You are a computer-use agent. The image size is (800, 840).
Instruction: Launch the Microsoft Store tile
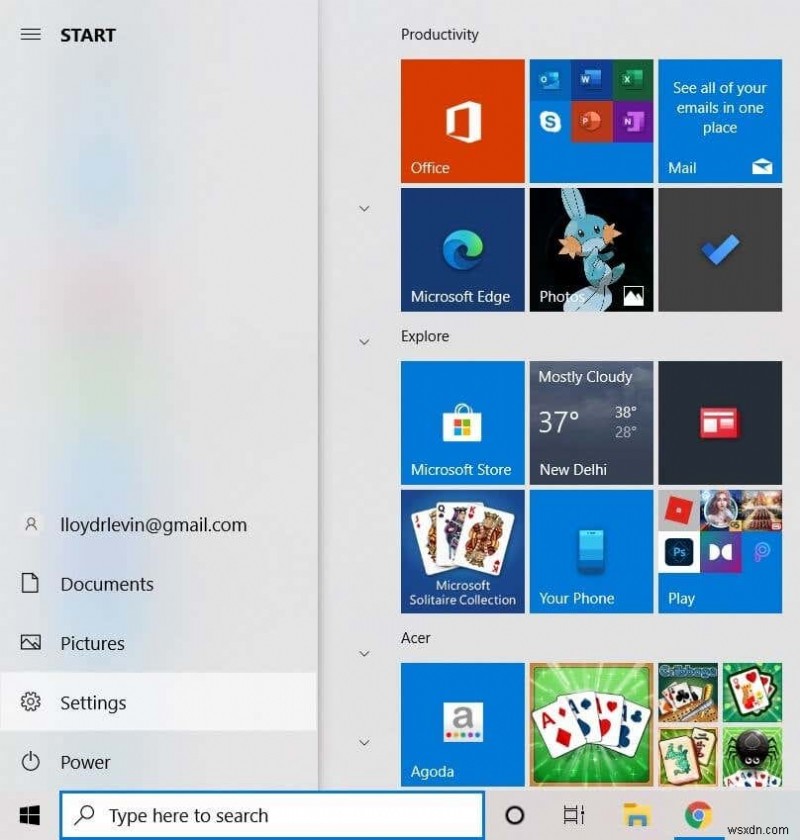[x=461, y=422]
